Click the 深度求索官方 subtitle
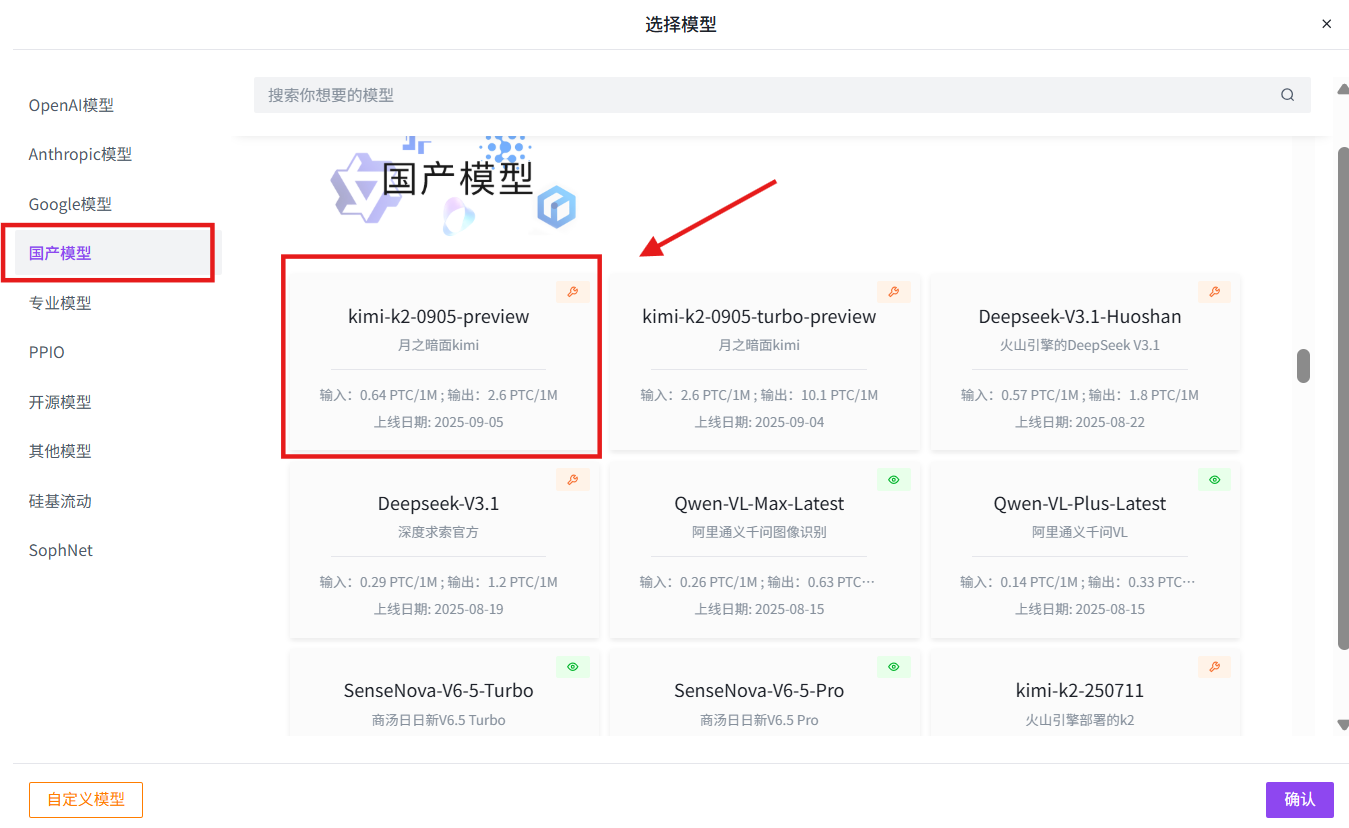 [x=438, y=532]
